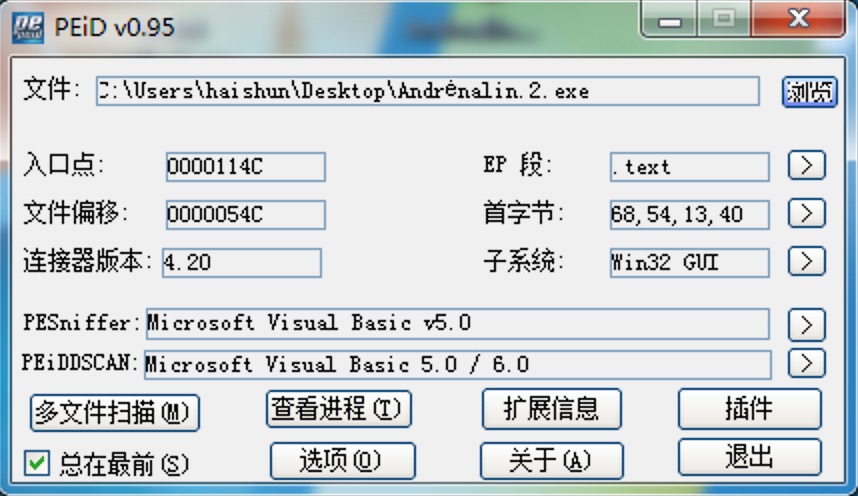
Task: Open the arrow button next to EP 段
Action: [x=807, y=165]
